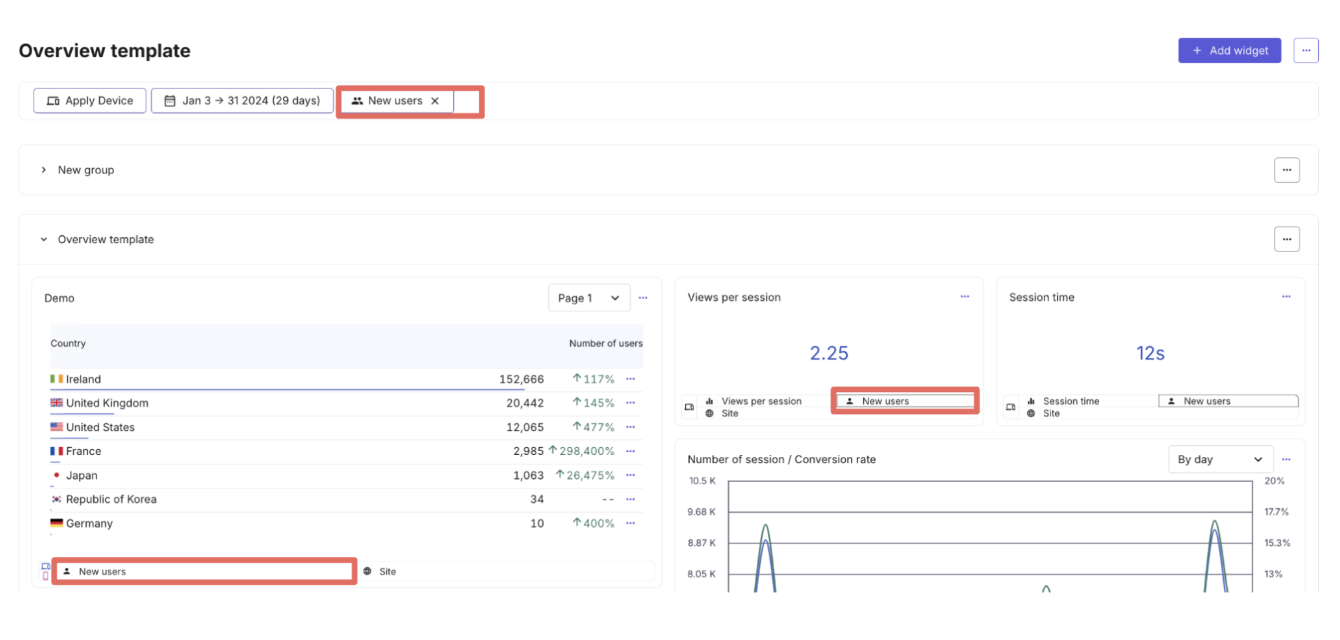
Task: Select the Ireland country row
Action: [346, 379]
